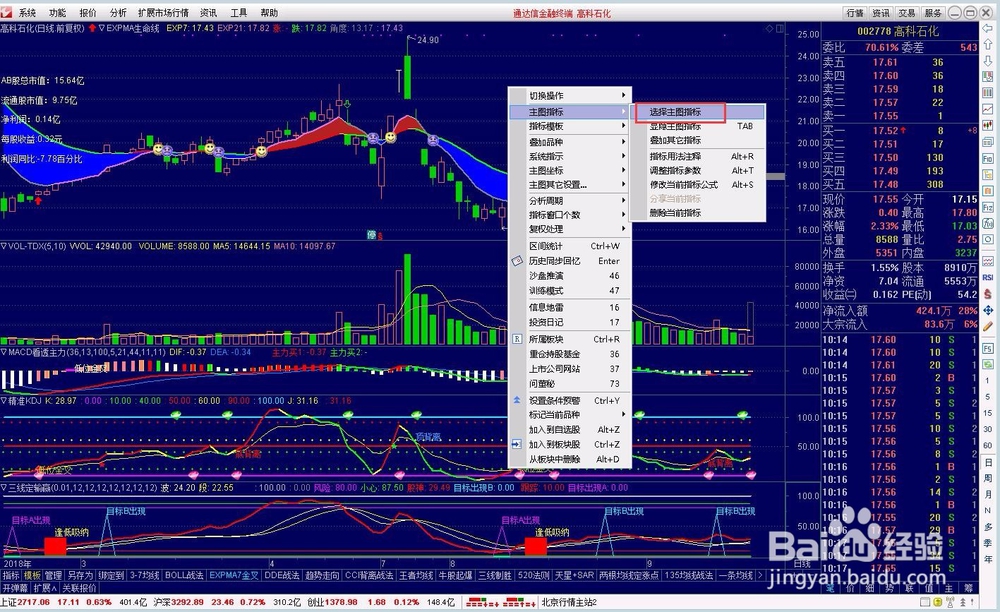This screenshot has width=1000, height=612.
Task: Click the 服务 button at top right
Action: coord(932,13)
